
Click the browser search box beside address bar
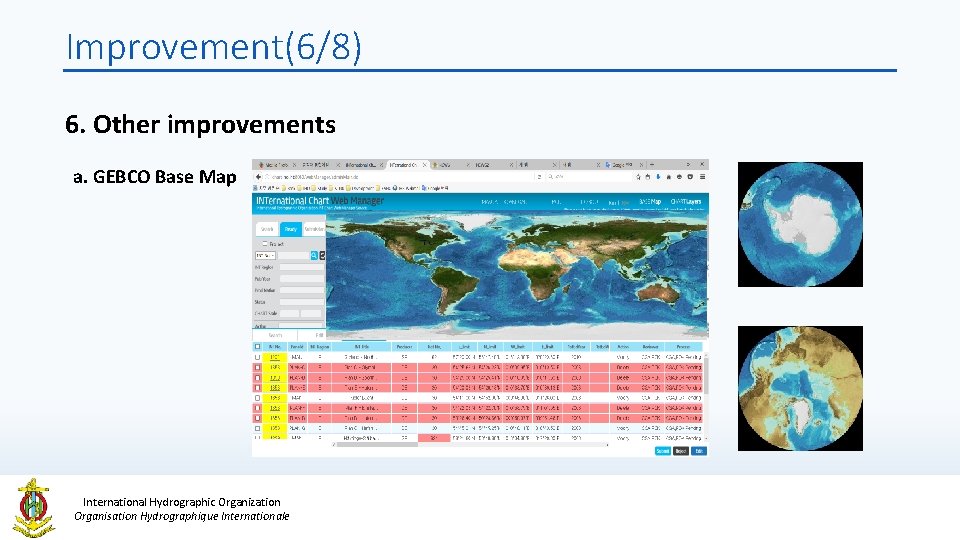588,177
